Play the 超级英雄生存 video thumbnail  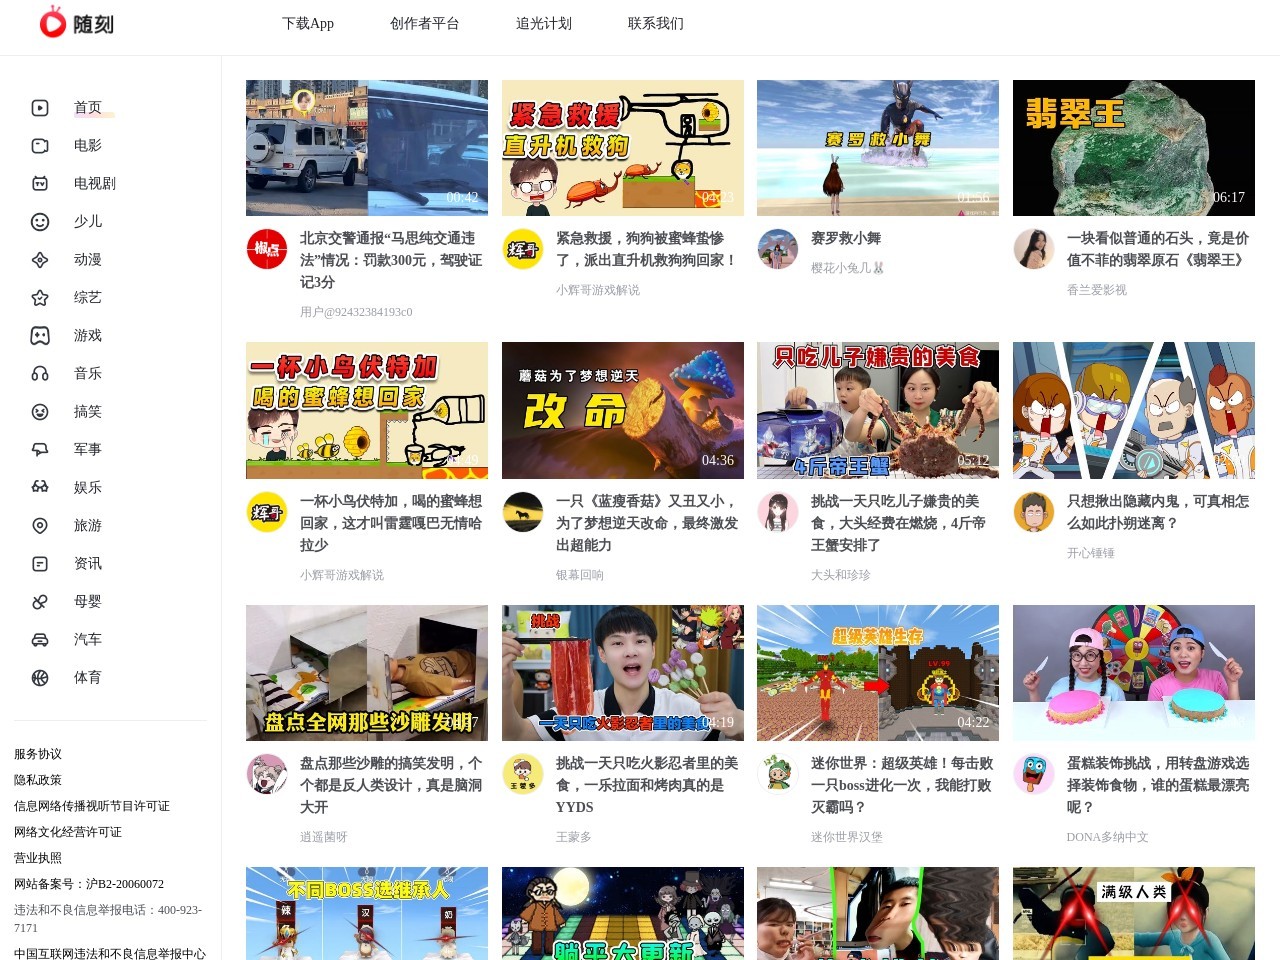coord(878,673)
